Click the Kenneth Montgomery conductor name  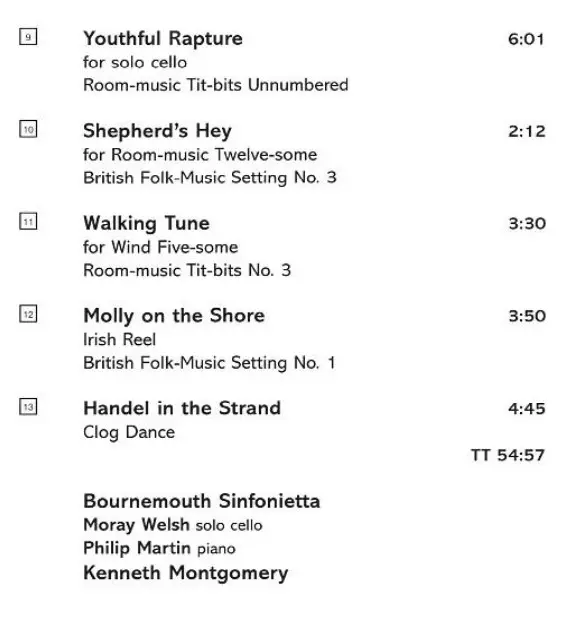[186, 573]
